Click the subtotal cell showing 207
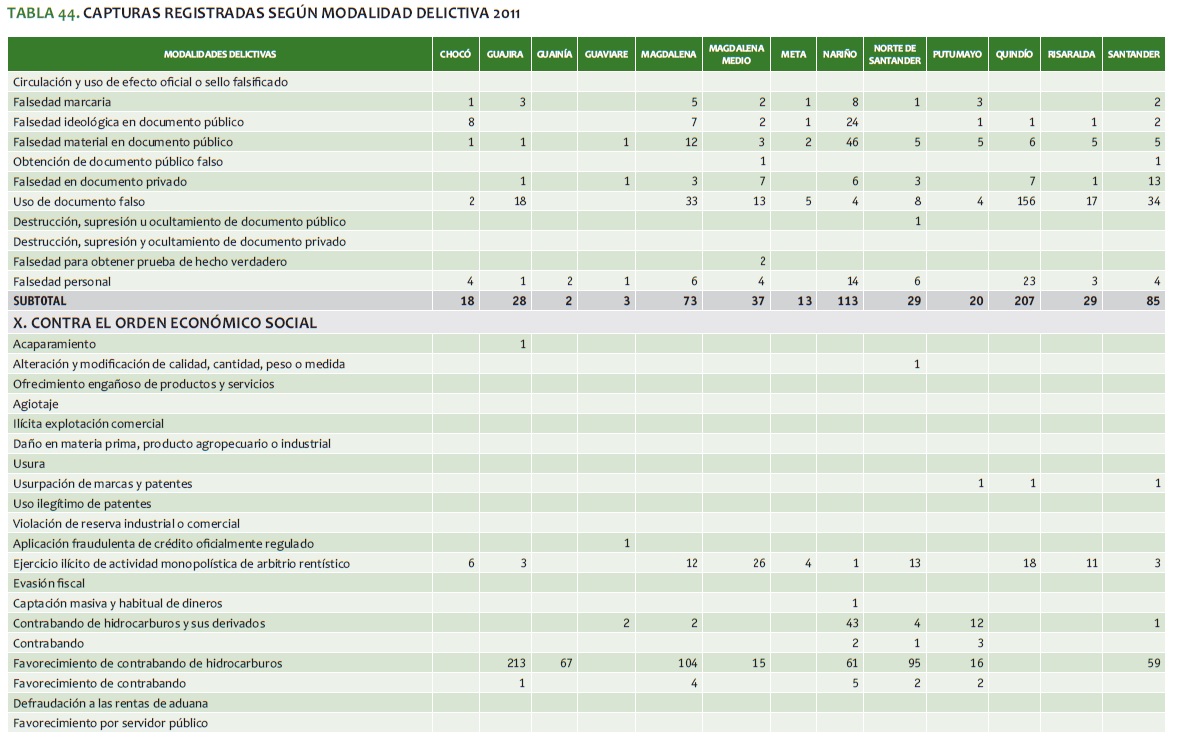Image resolution: width=1181 pixels, height=738 pixels. tap(1023, 301)
